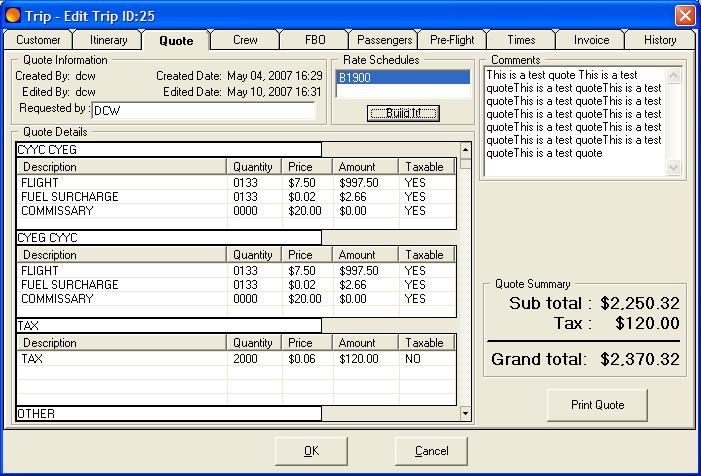Click the CYEG CYYC section header

click(x=169, y=238)
